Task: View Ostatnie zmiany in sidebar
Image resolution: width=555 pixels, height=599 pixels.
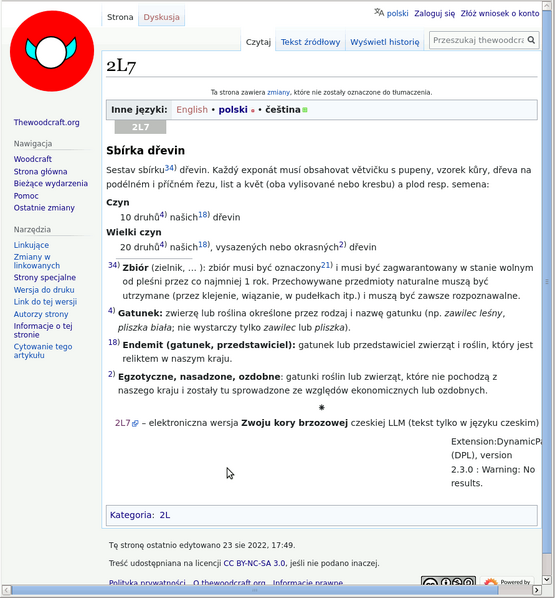Action: tap(44, 208)
